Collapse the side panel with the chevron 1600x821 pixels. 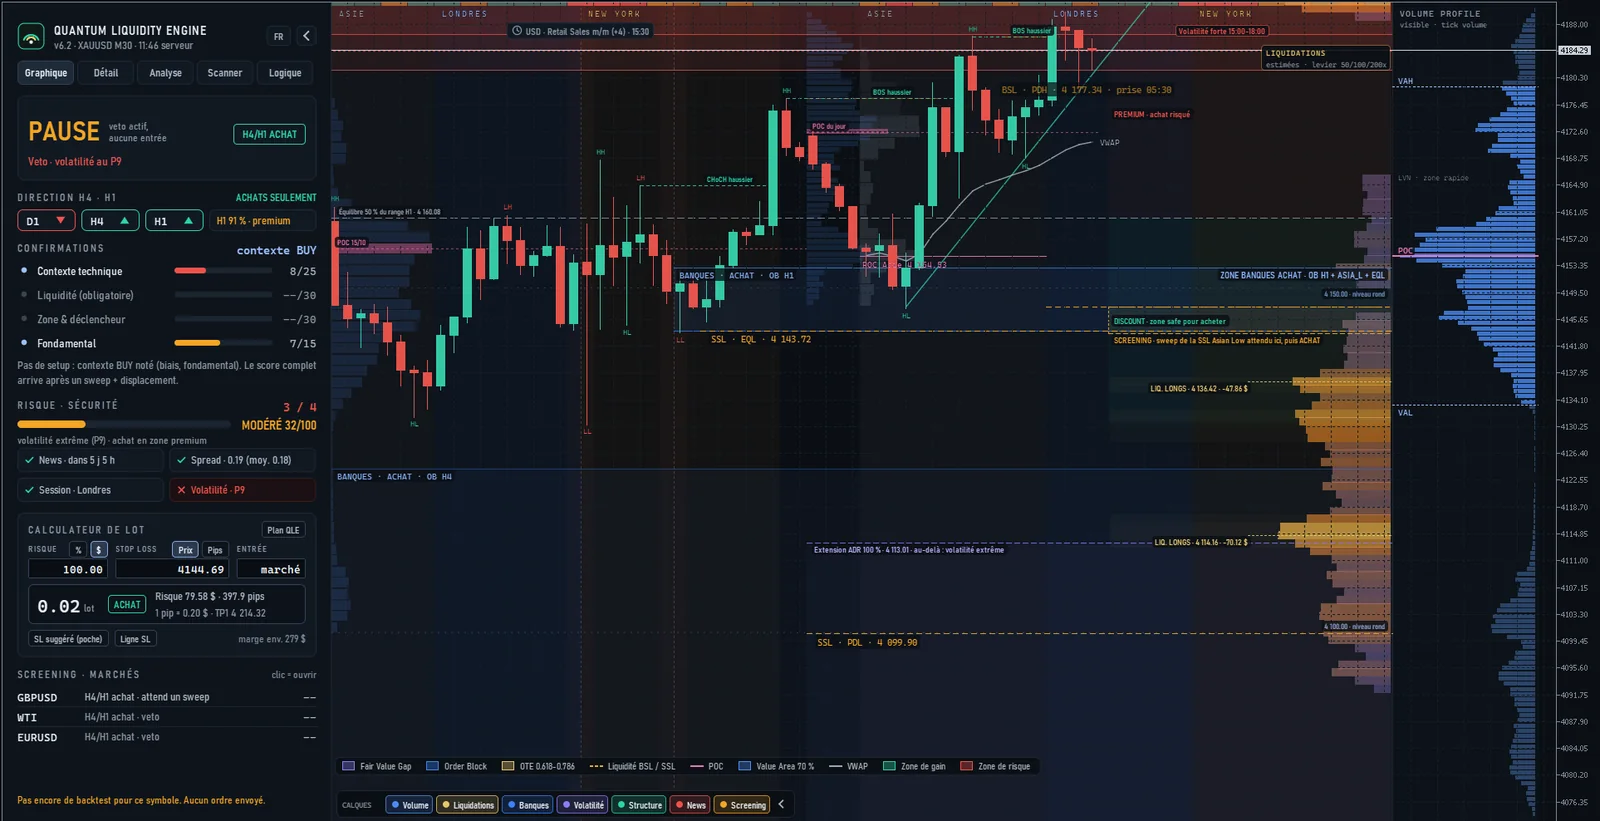click(x=306, y=36)
